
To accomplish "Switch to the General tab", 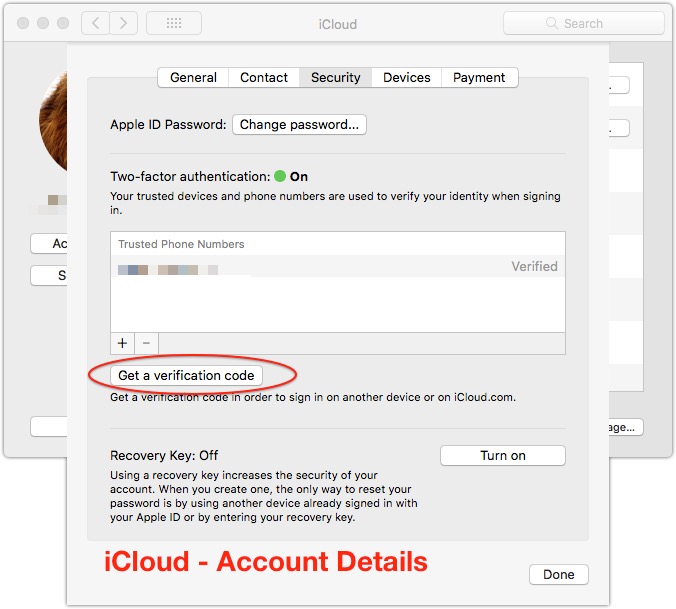I will (x=193, y=78).
